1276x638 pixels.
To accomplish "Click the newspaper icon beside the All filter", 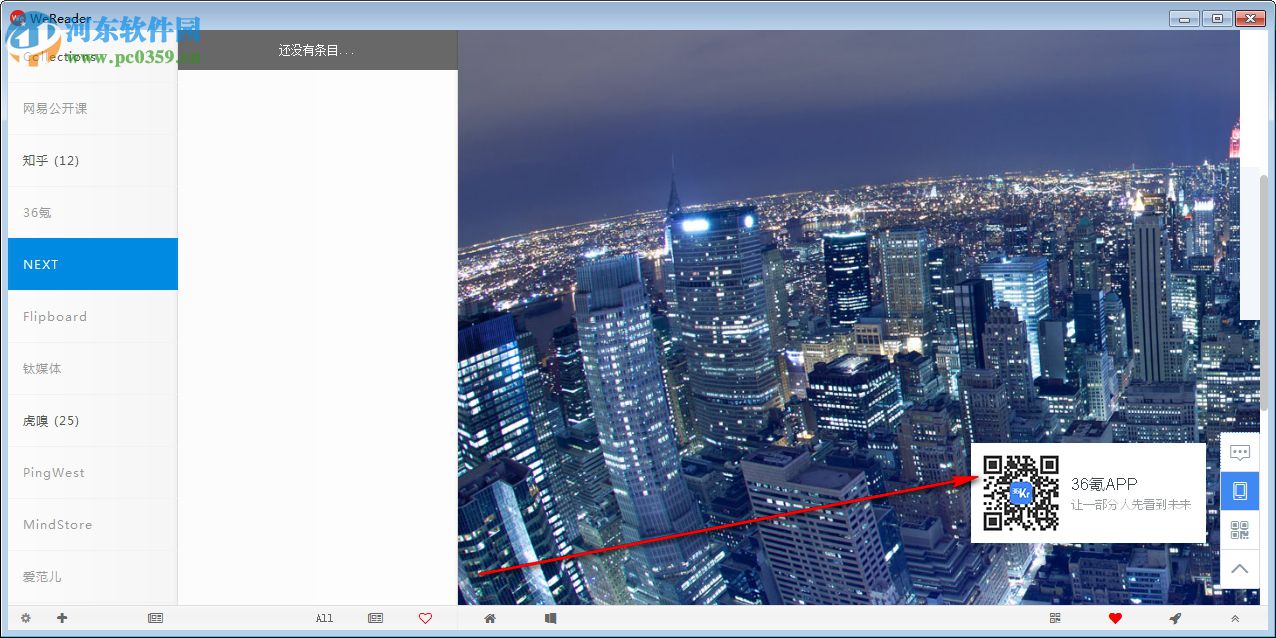I will [x=375, y=618].
